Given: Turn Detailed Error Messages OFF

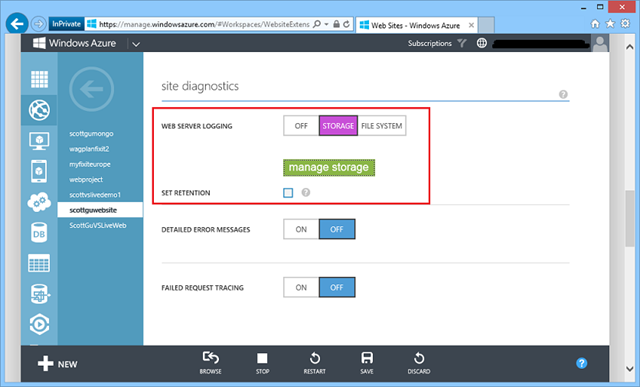Looking at the screenshot, I should 337,229.
